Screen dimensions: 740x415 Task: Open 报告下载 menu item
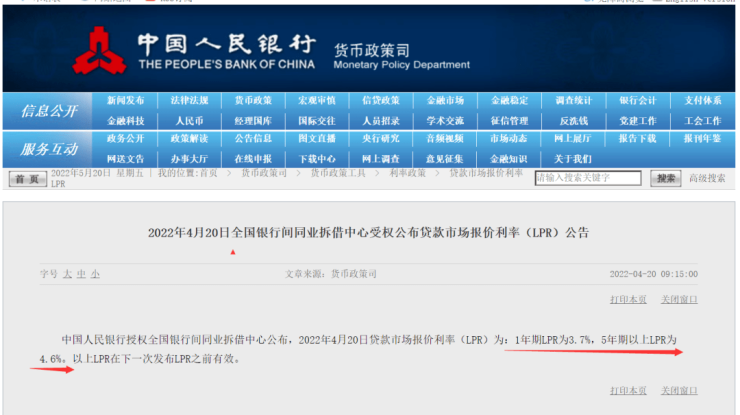pyautogui.click(x=638, y=138)
